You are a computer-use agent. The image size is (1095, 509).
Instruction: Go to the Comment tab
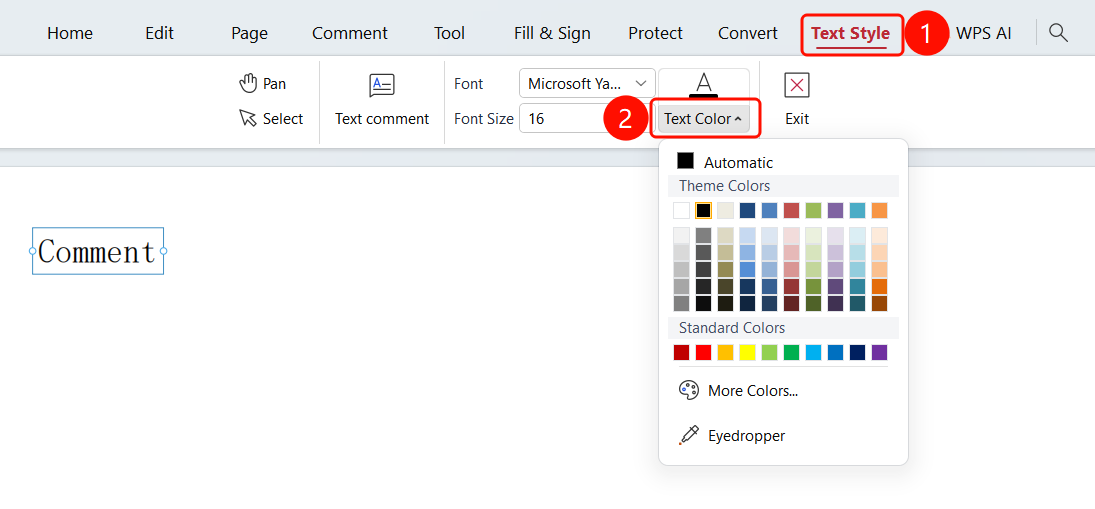[350, 33]
